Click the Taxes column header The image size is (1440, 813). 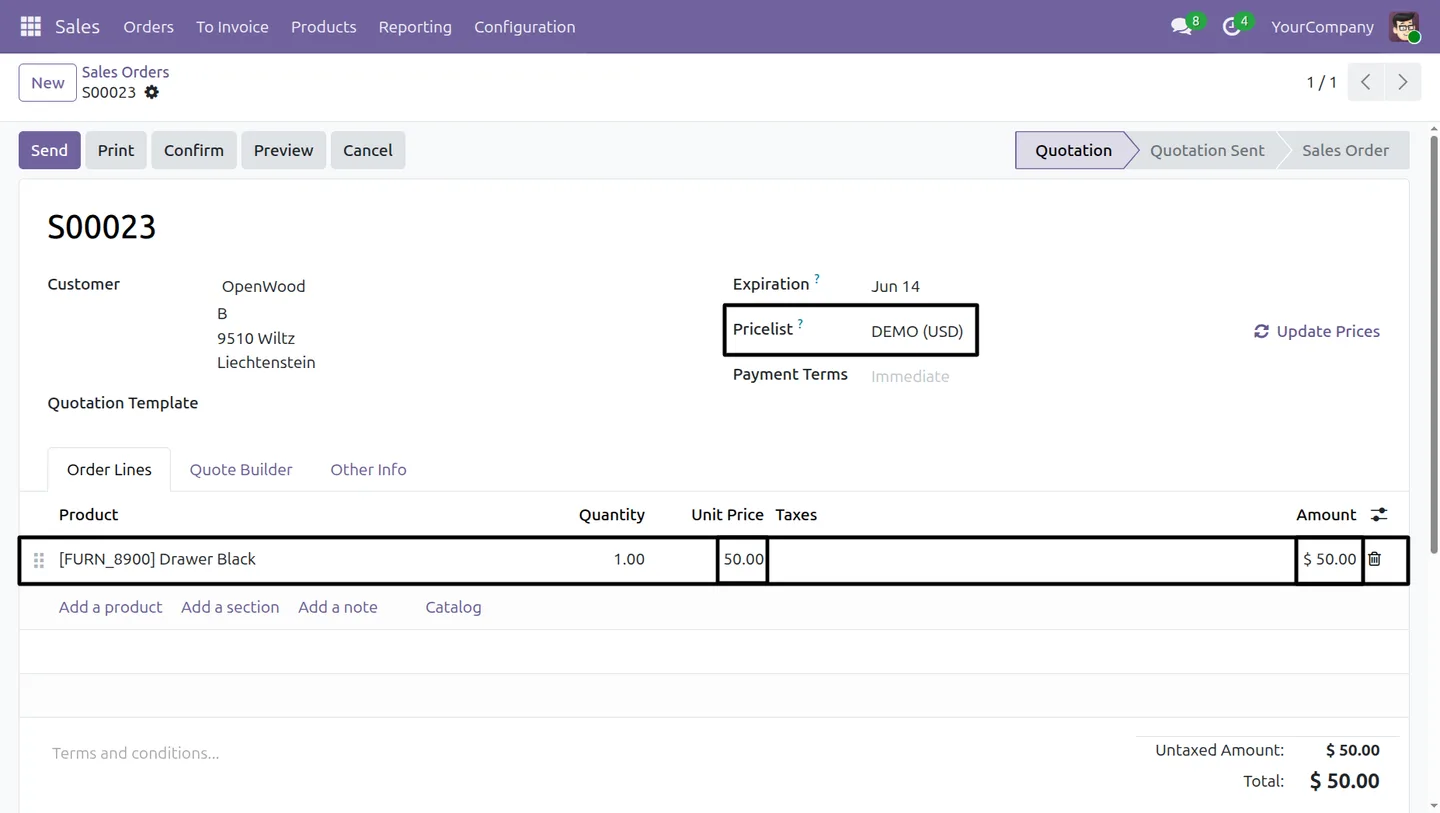click(x=796, y=515)
